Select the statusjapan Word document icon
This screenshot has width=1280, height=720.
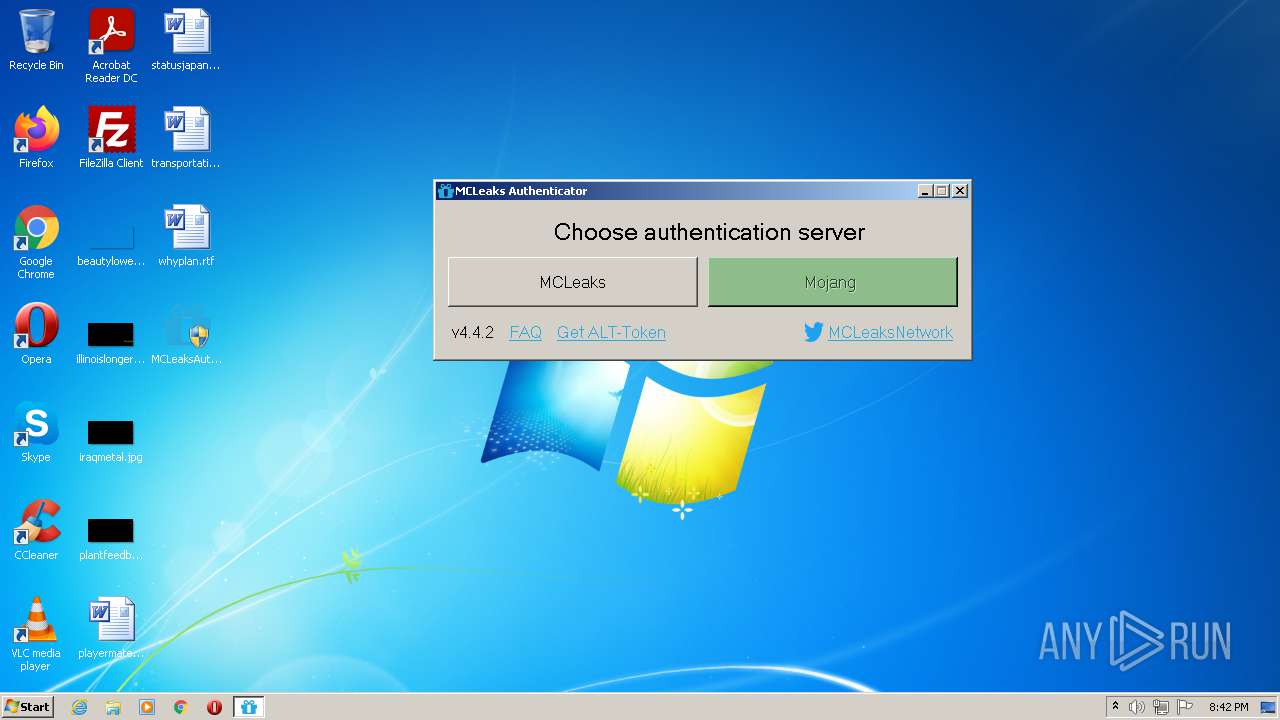186,40
